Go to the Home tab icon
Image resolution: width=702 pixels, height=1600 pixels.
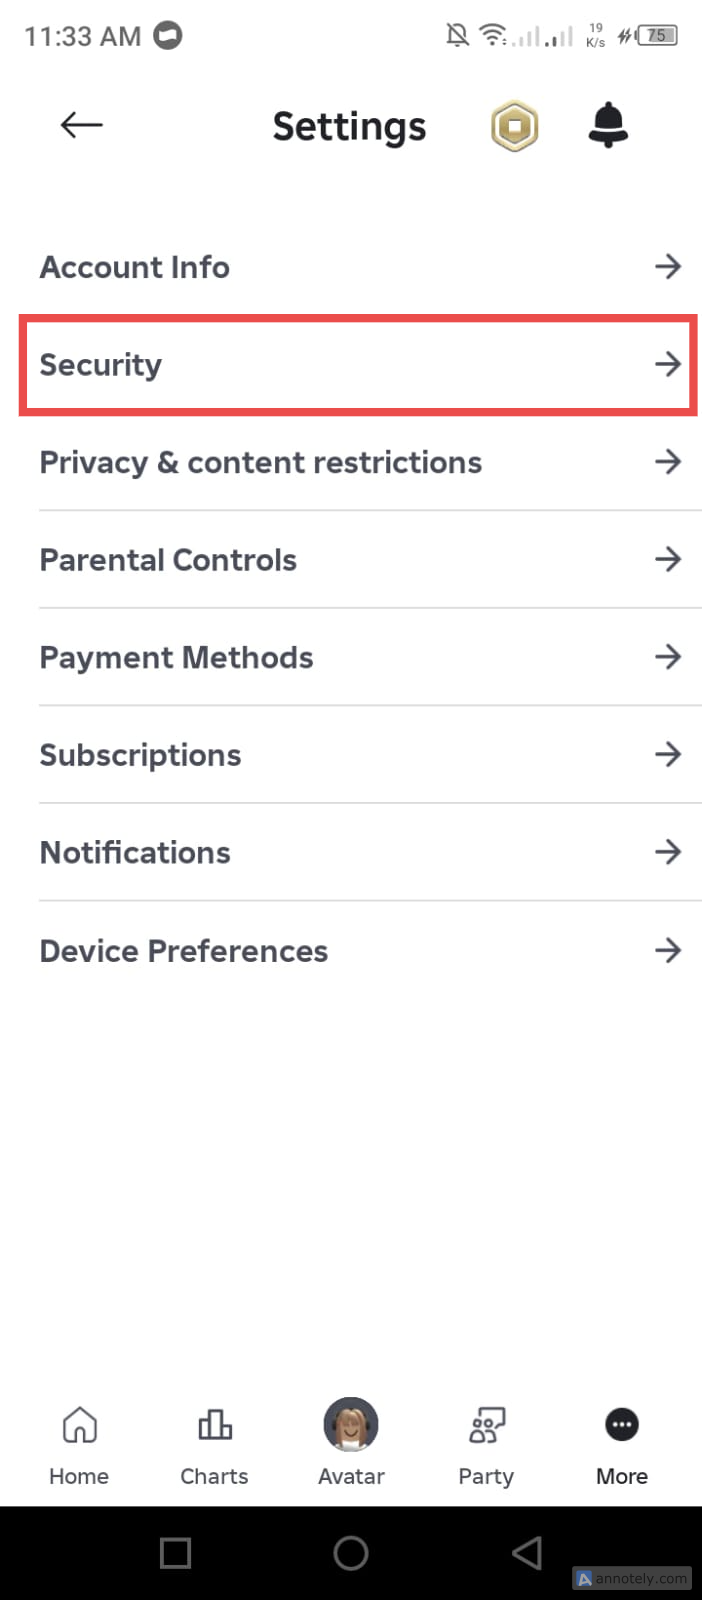(x=79, y=1425)
